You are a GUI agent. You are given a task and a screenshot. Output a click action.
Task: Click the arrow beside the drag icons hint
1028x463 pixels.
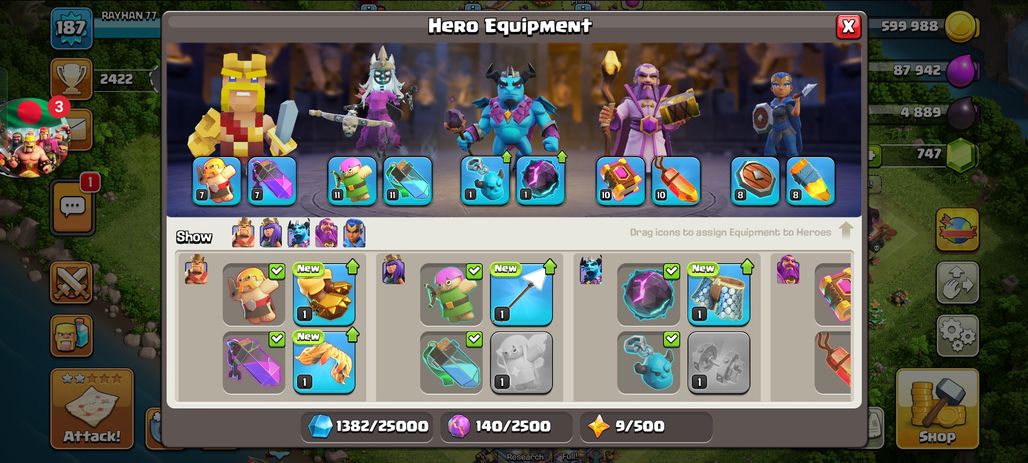[x=846, y=231]
